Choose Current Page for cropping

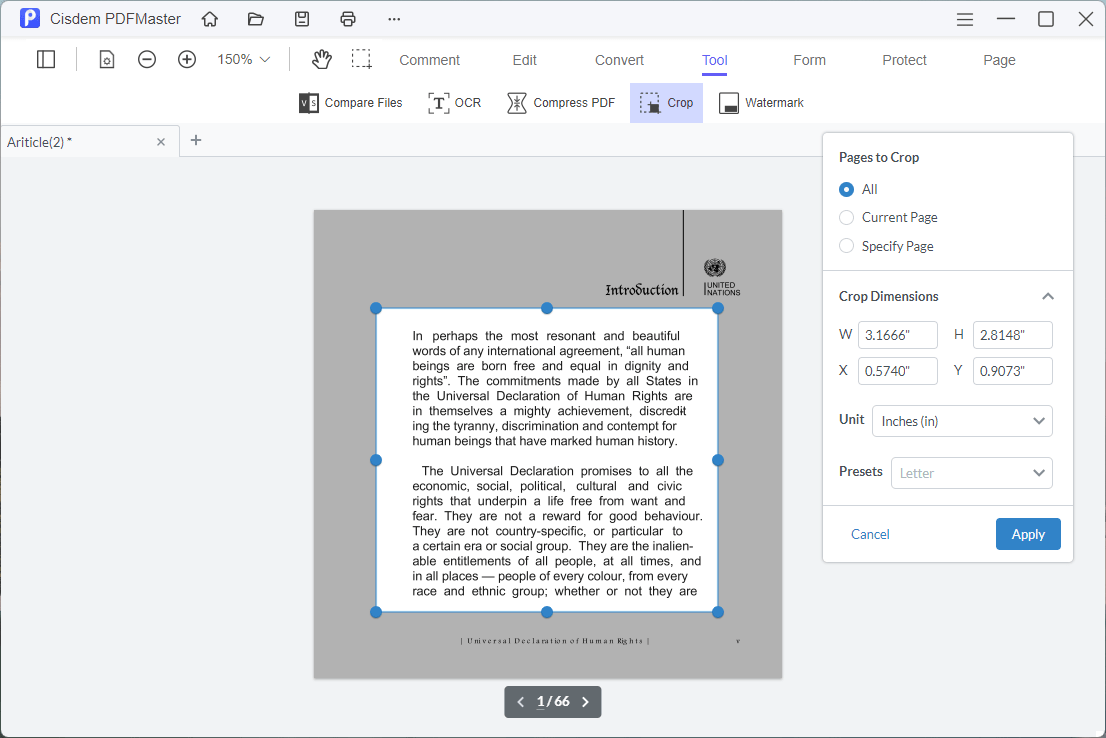click(846, 217)
